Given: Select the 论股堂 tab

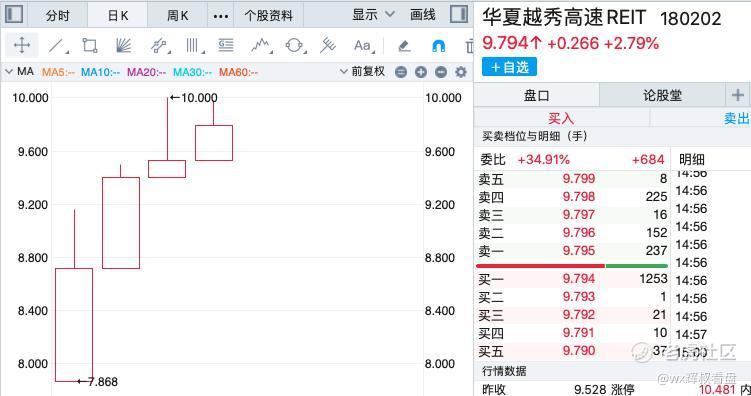Looking at the screenshot, I should [662, 95].
